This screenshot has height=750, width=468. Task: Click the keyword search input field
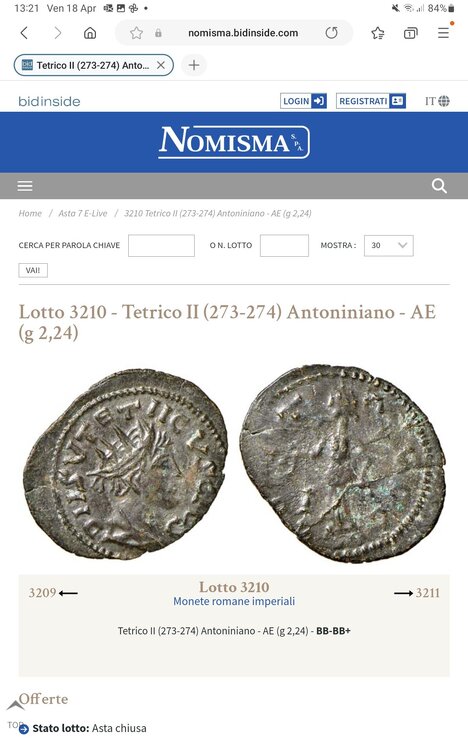point(161,245)
